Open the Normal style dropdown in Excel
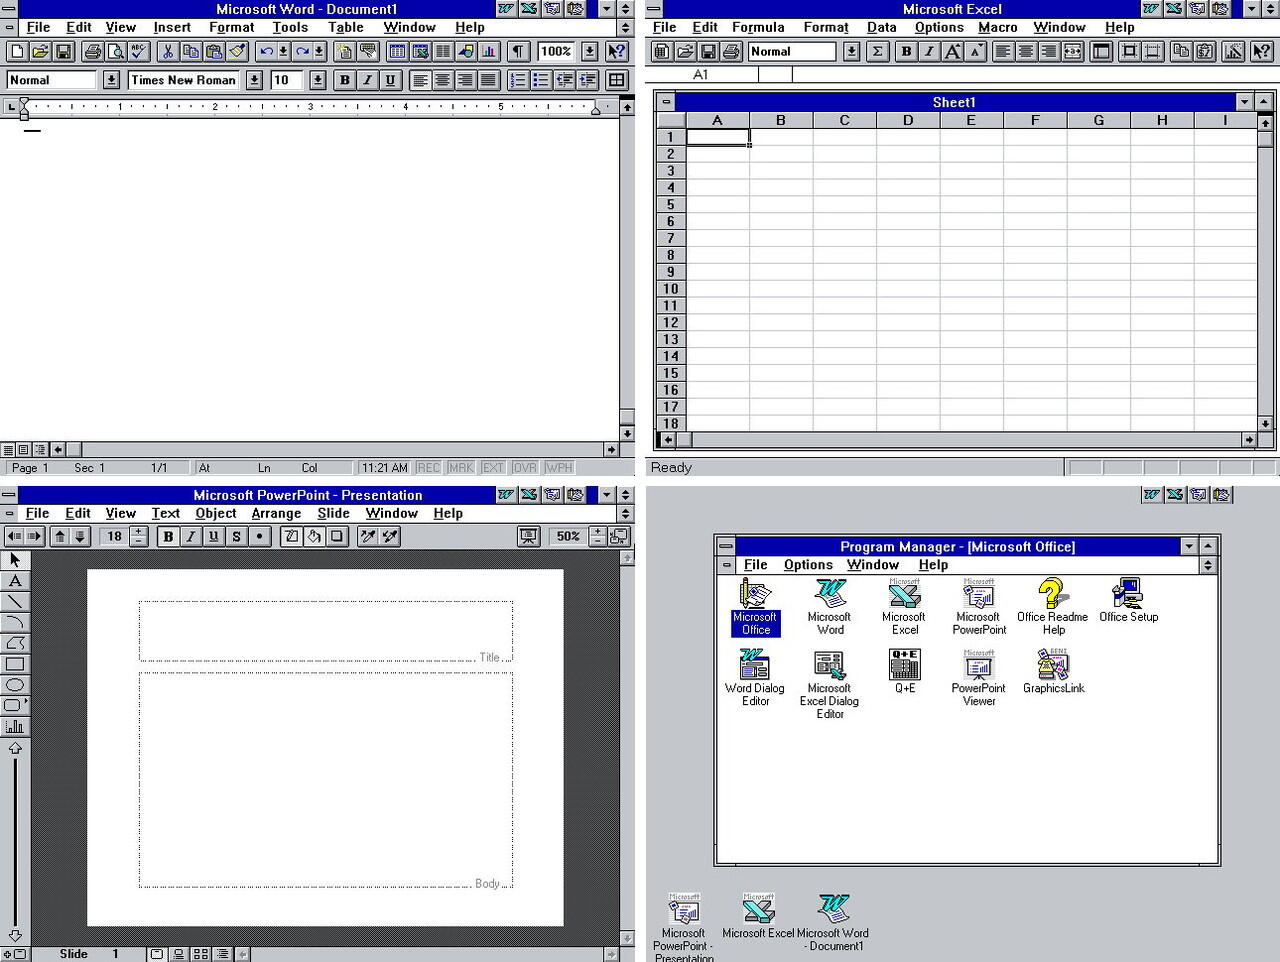 852,51
